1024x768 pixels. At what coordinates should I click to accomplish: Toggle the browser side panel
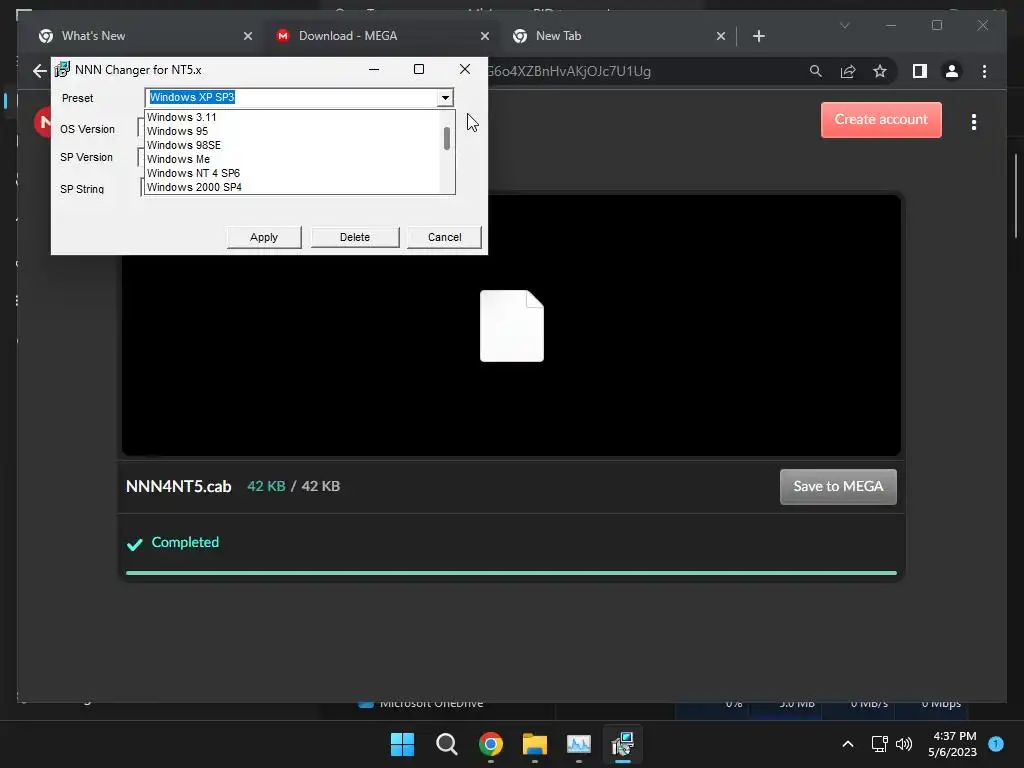pos(920,71)
